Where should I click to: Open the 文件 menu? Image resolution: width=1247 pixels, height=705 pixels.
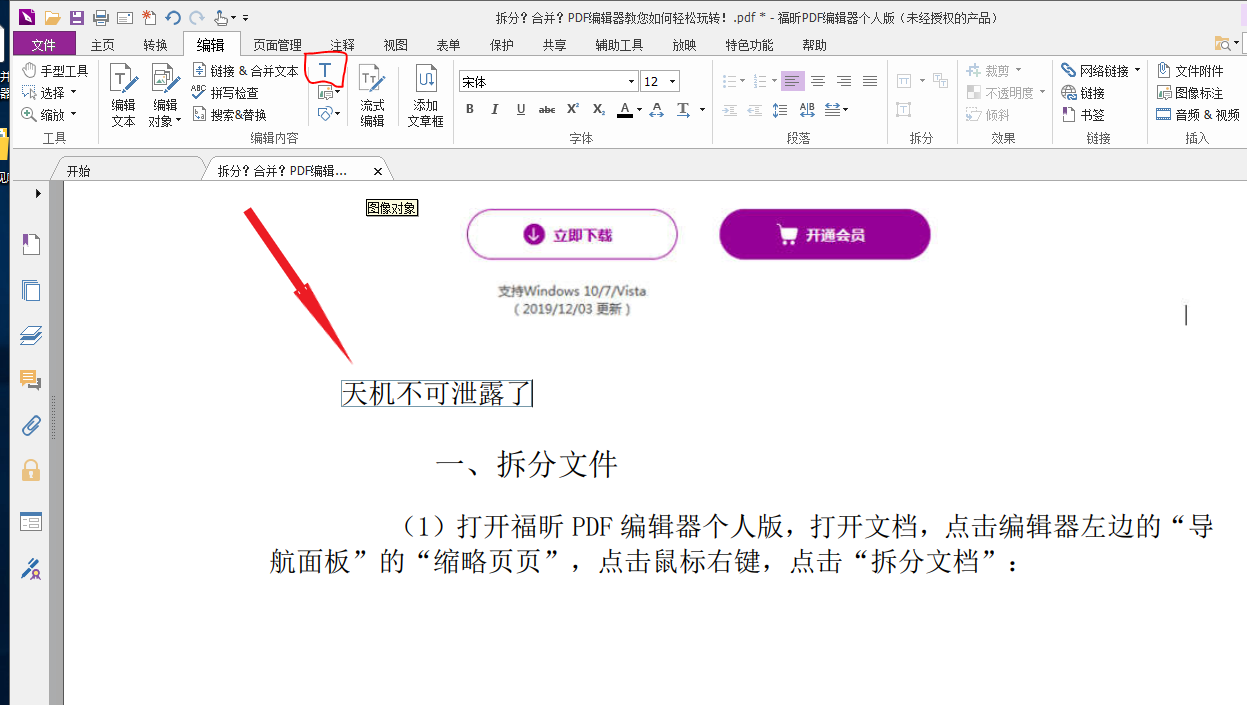click(x=44, y=45)
